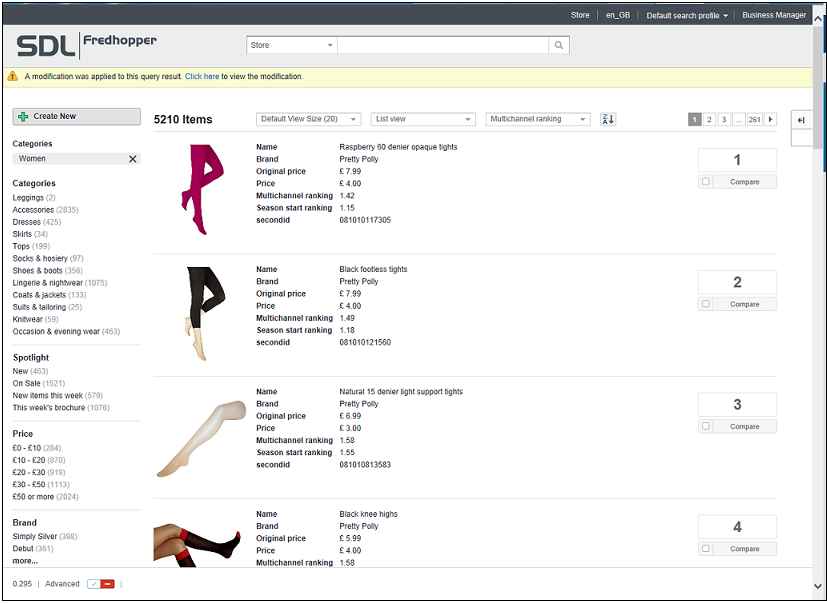Image resolution: width=827 pixels, height=604 pixels.
Task: Filter by Occasion & evening wear
Action: (66, 331)
